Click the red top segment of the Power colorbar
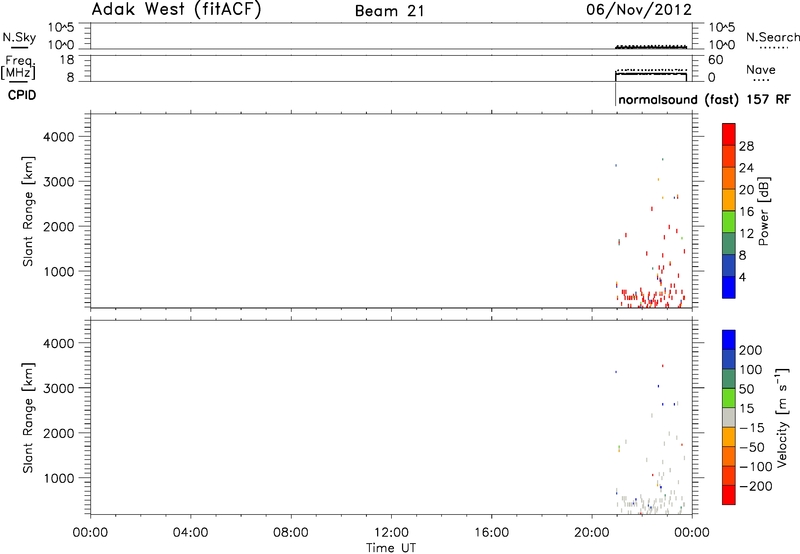This screenshot has height=554, width=800. pyautogui.click(x=729, y=134)
